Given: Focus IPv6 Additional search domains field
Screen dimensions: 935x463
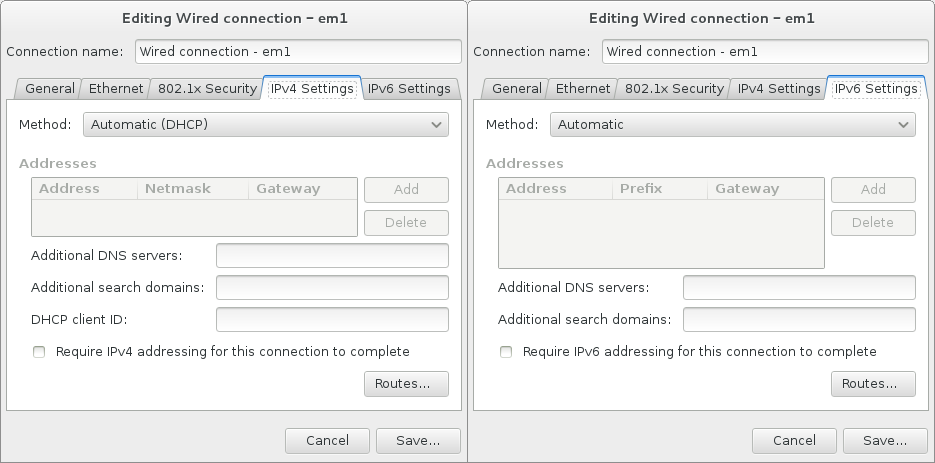Looking at the screenshot, I should click(x=799, y=320).
